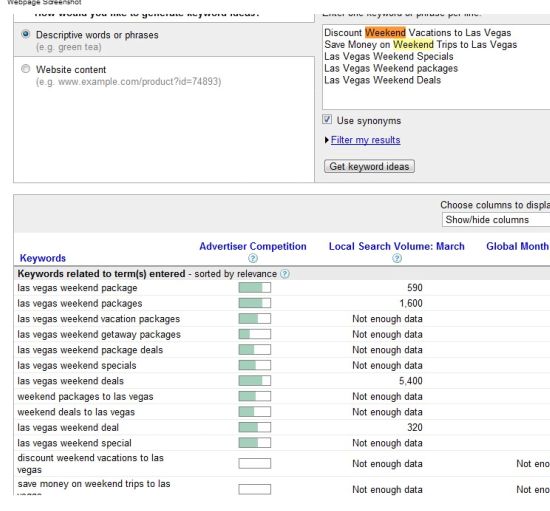
Task: Select Website content radio option
Action: [25, 68]
